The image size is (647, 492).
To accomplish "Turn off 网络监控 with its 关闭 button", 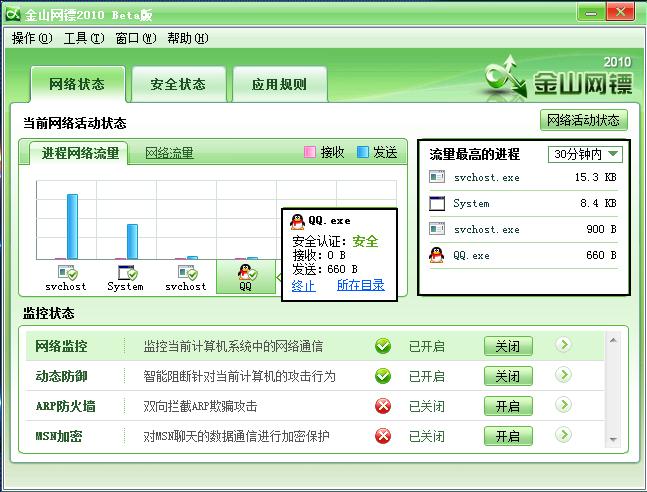I will tap(508, 346).
